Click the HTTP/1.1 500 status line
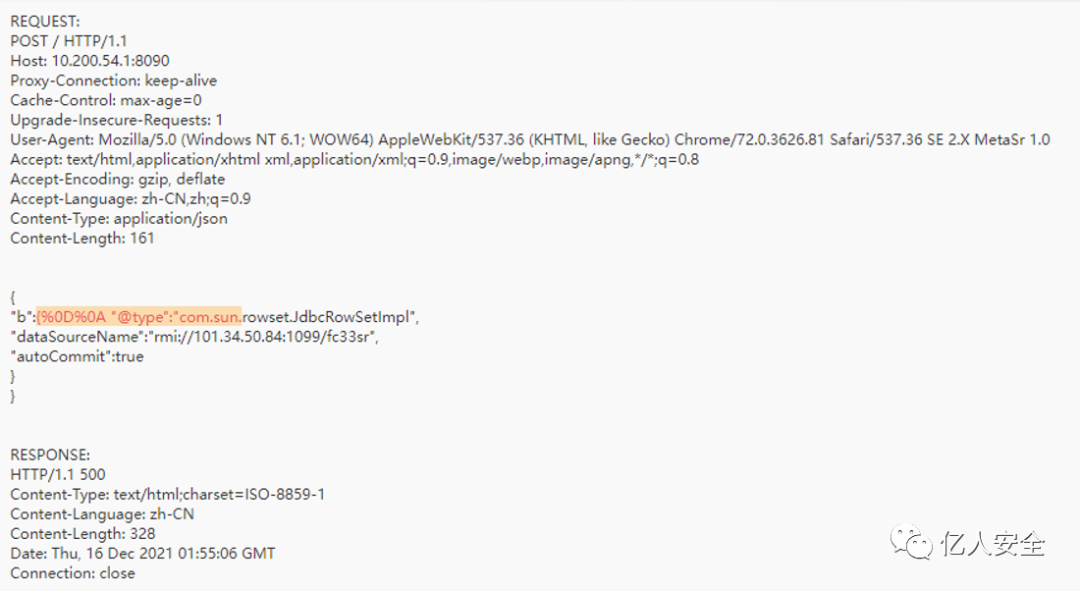The width and height of the screenshot is (1080, 591). (x=58, y=475)
